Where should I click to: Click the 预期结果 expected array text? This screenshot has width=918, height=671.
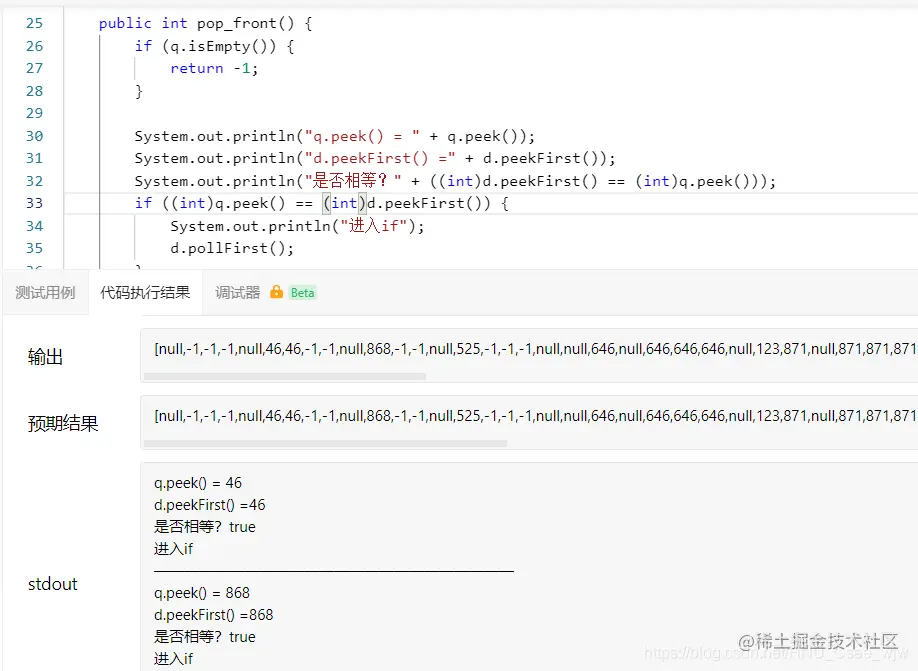pos(535,416)
